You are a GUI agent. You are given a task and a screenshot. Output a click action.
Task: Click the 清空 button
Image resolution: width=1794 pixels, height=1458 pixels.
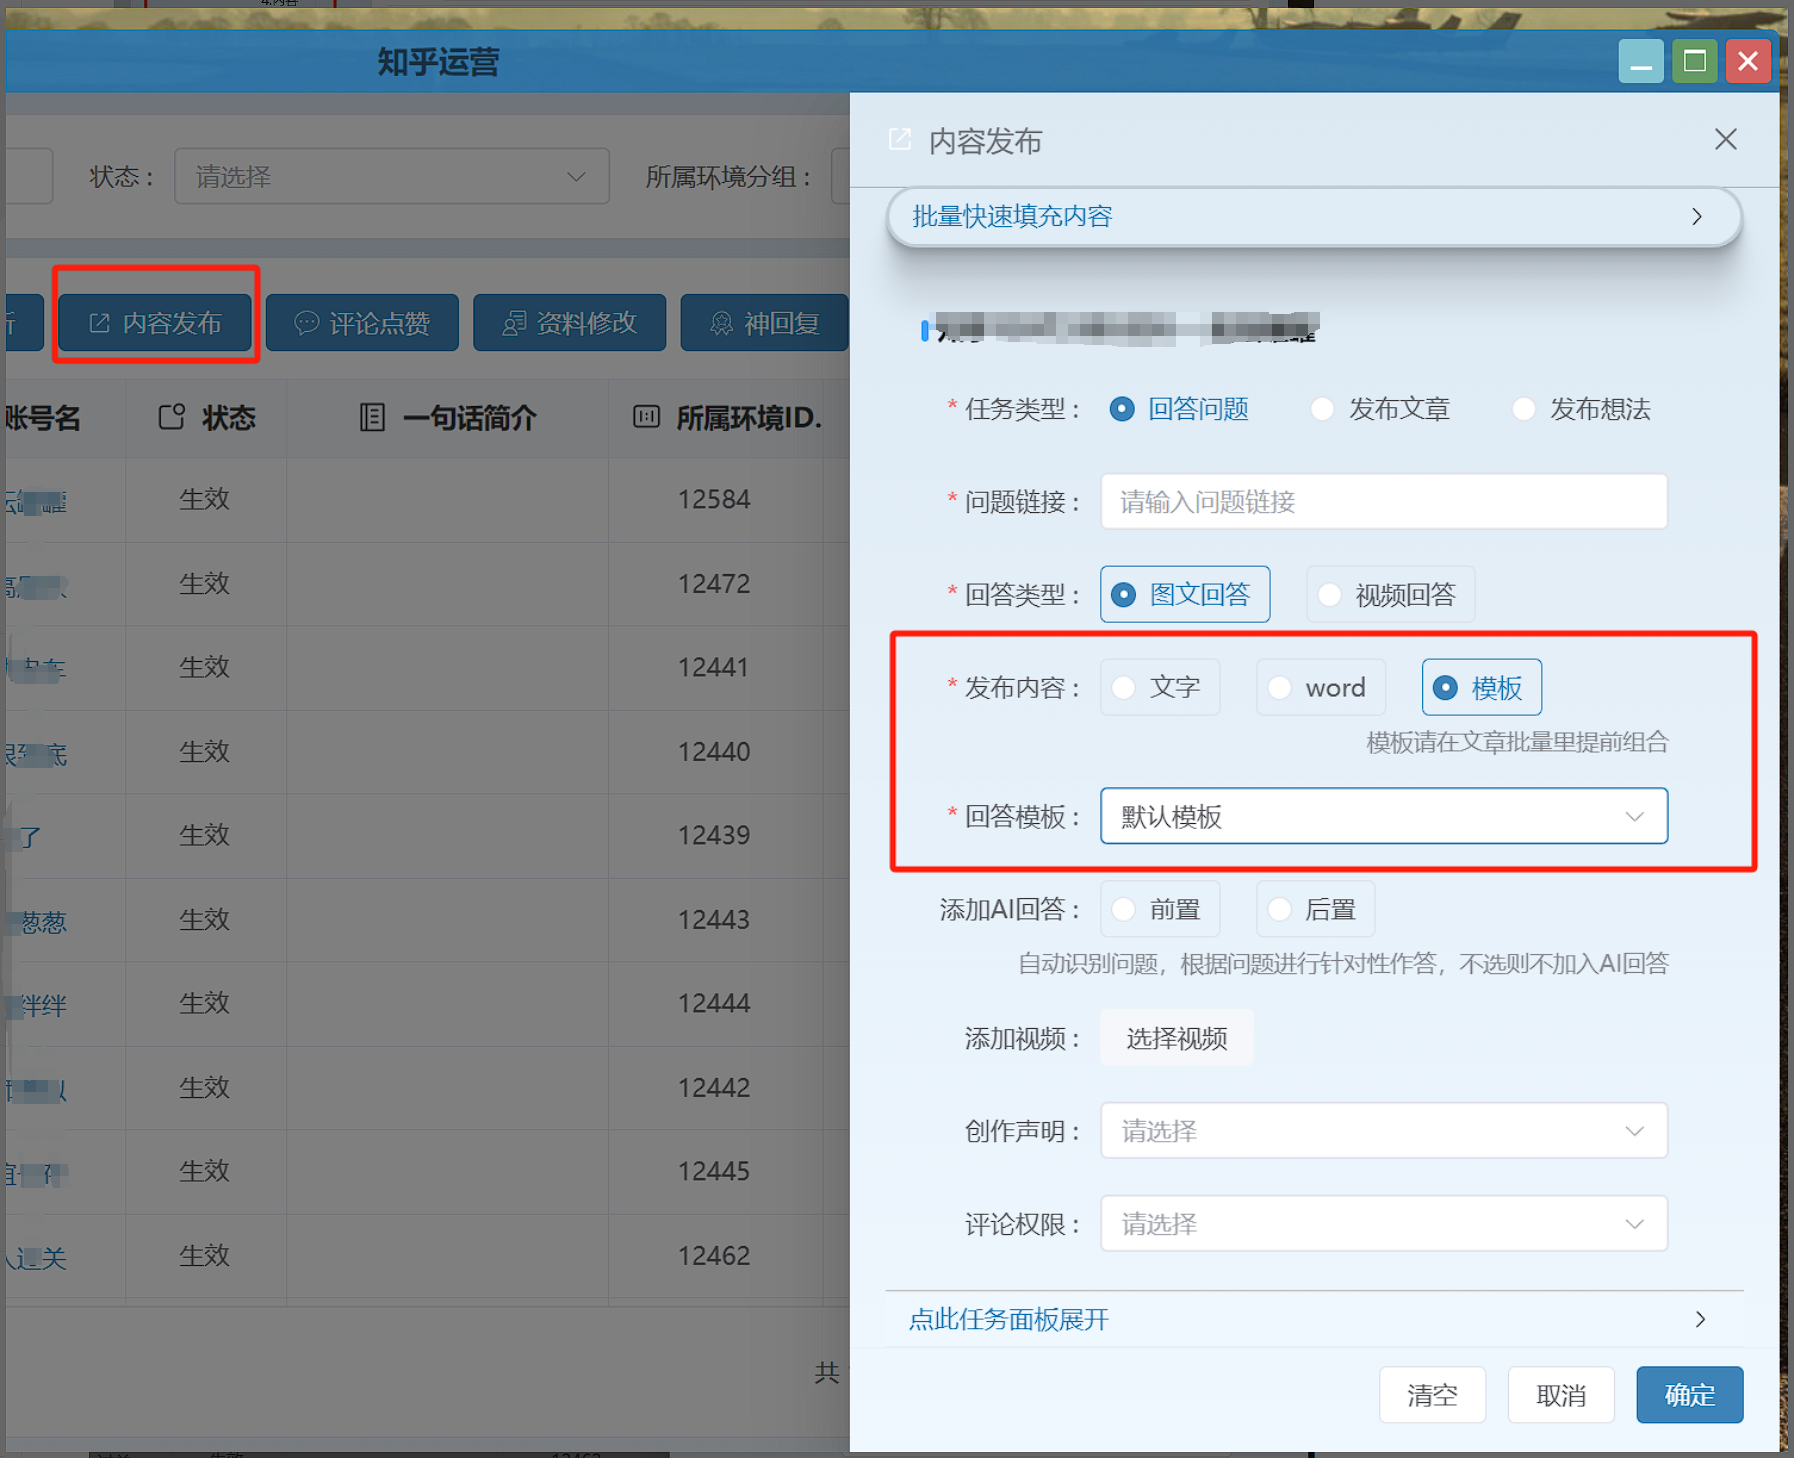[x=1432, y=1395]
